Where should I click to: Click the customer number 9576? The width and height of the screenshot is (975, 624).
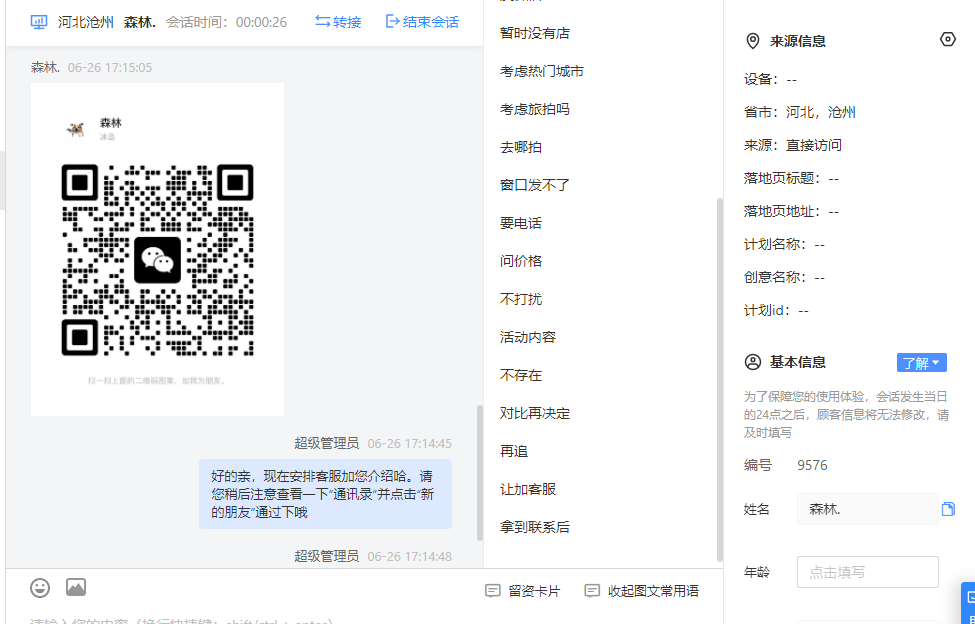[x=812, y=466]
